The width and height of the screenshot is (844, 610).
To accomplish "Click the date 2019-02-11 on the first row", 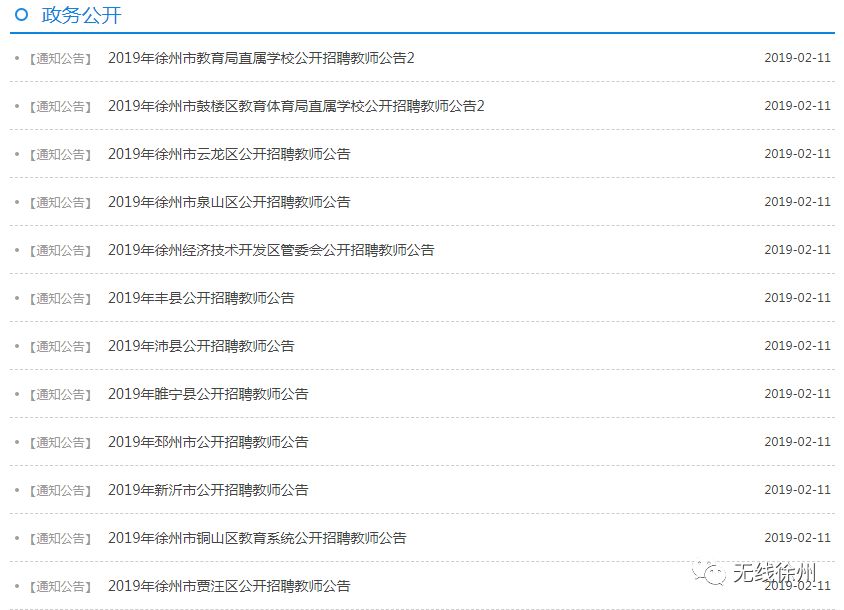I will click(796, 59).
